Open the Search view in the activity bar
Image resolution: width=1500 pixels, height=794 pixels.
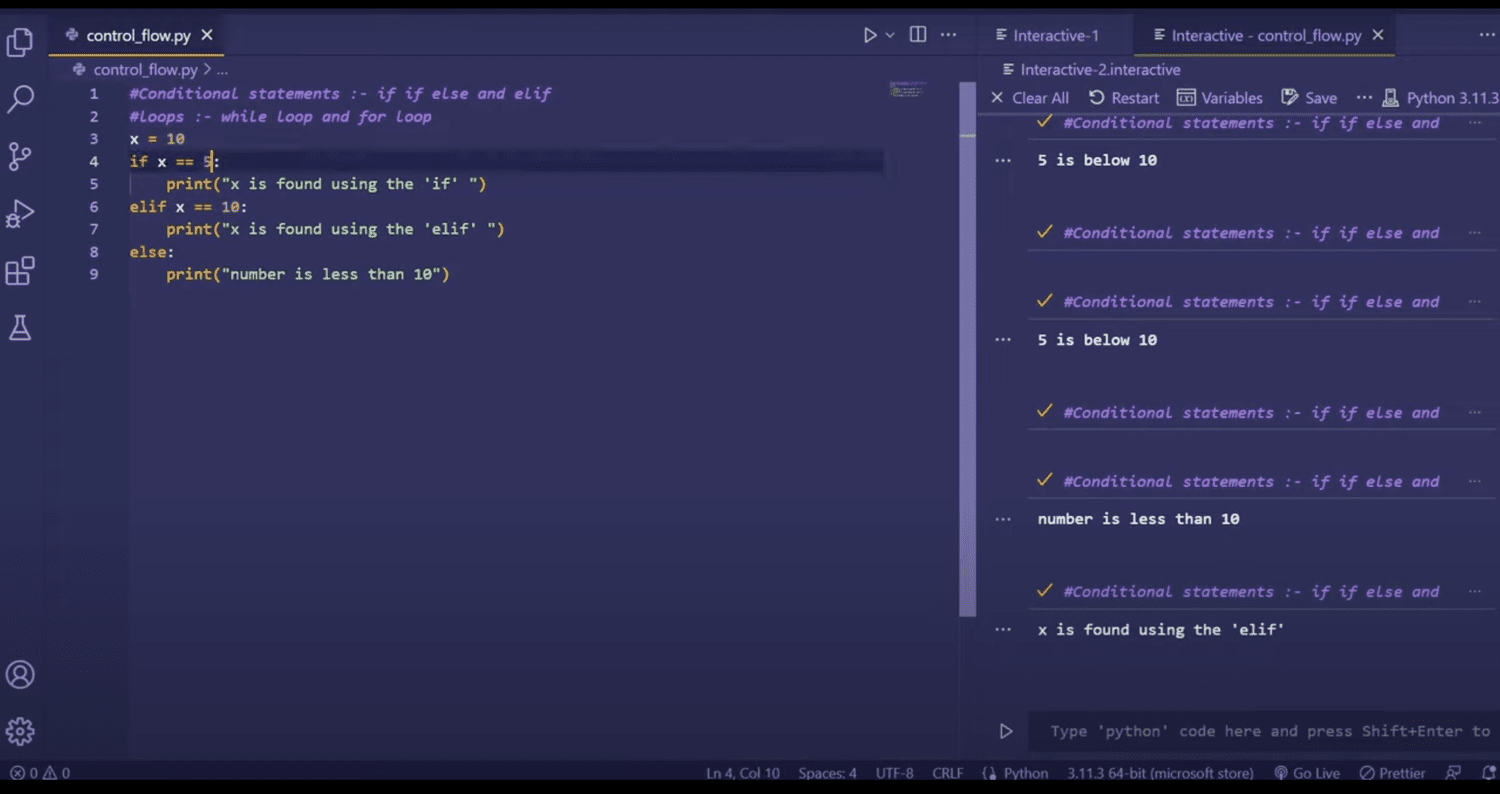click(x=20, y=98)
